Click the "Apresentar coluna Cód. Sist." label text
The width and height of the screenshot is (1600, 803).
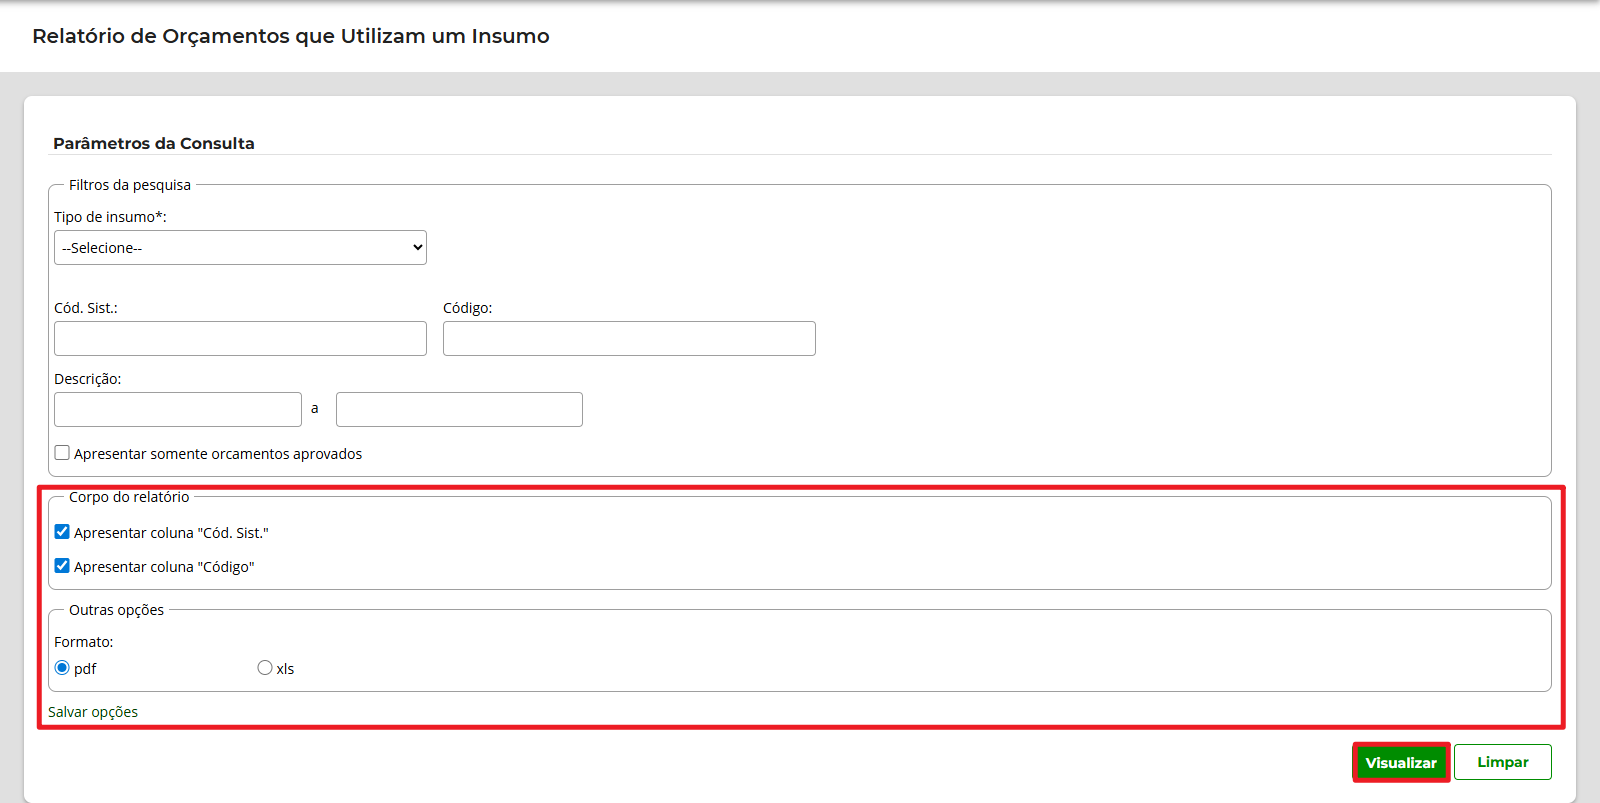pos(171,533)
